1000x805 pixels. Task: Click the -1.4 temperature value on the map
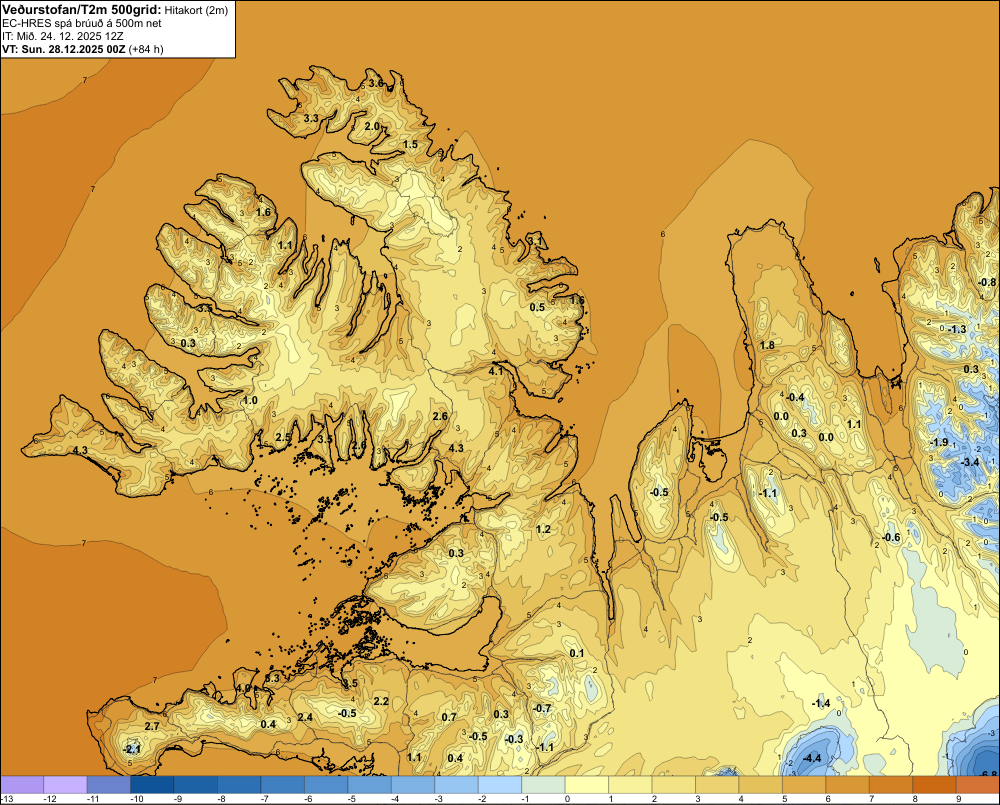[820, 704]
